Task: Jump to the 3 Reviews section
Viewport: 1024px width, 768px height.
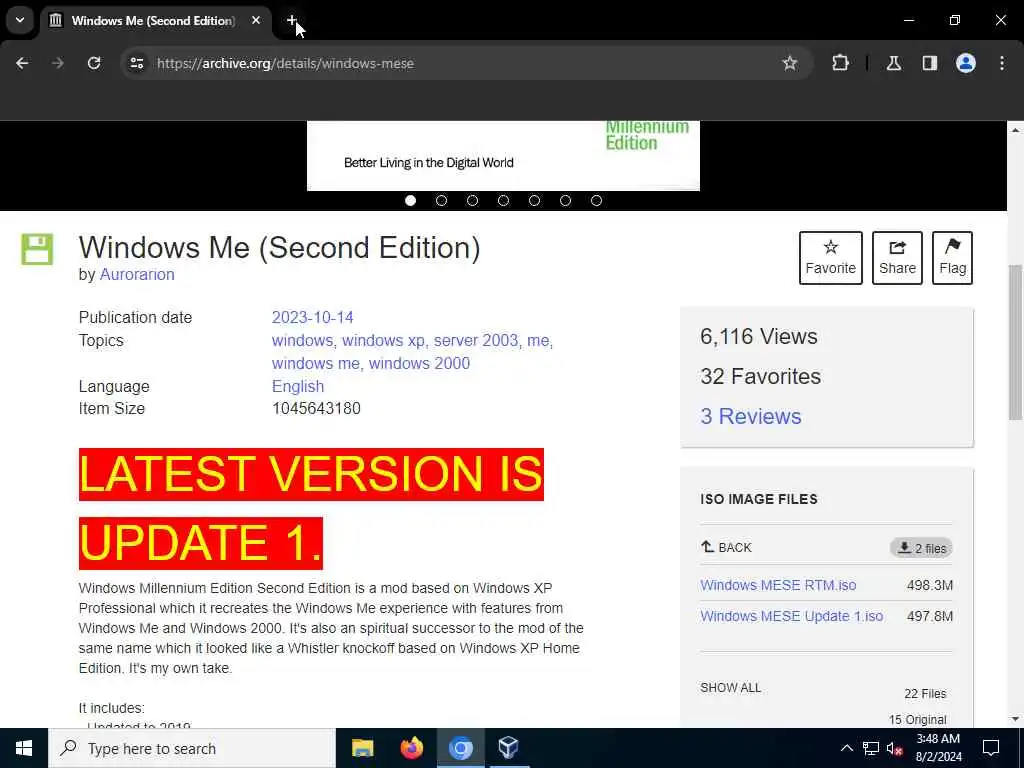Action: (x=750, y=416)
